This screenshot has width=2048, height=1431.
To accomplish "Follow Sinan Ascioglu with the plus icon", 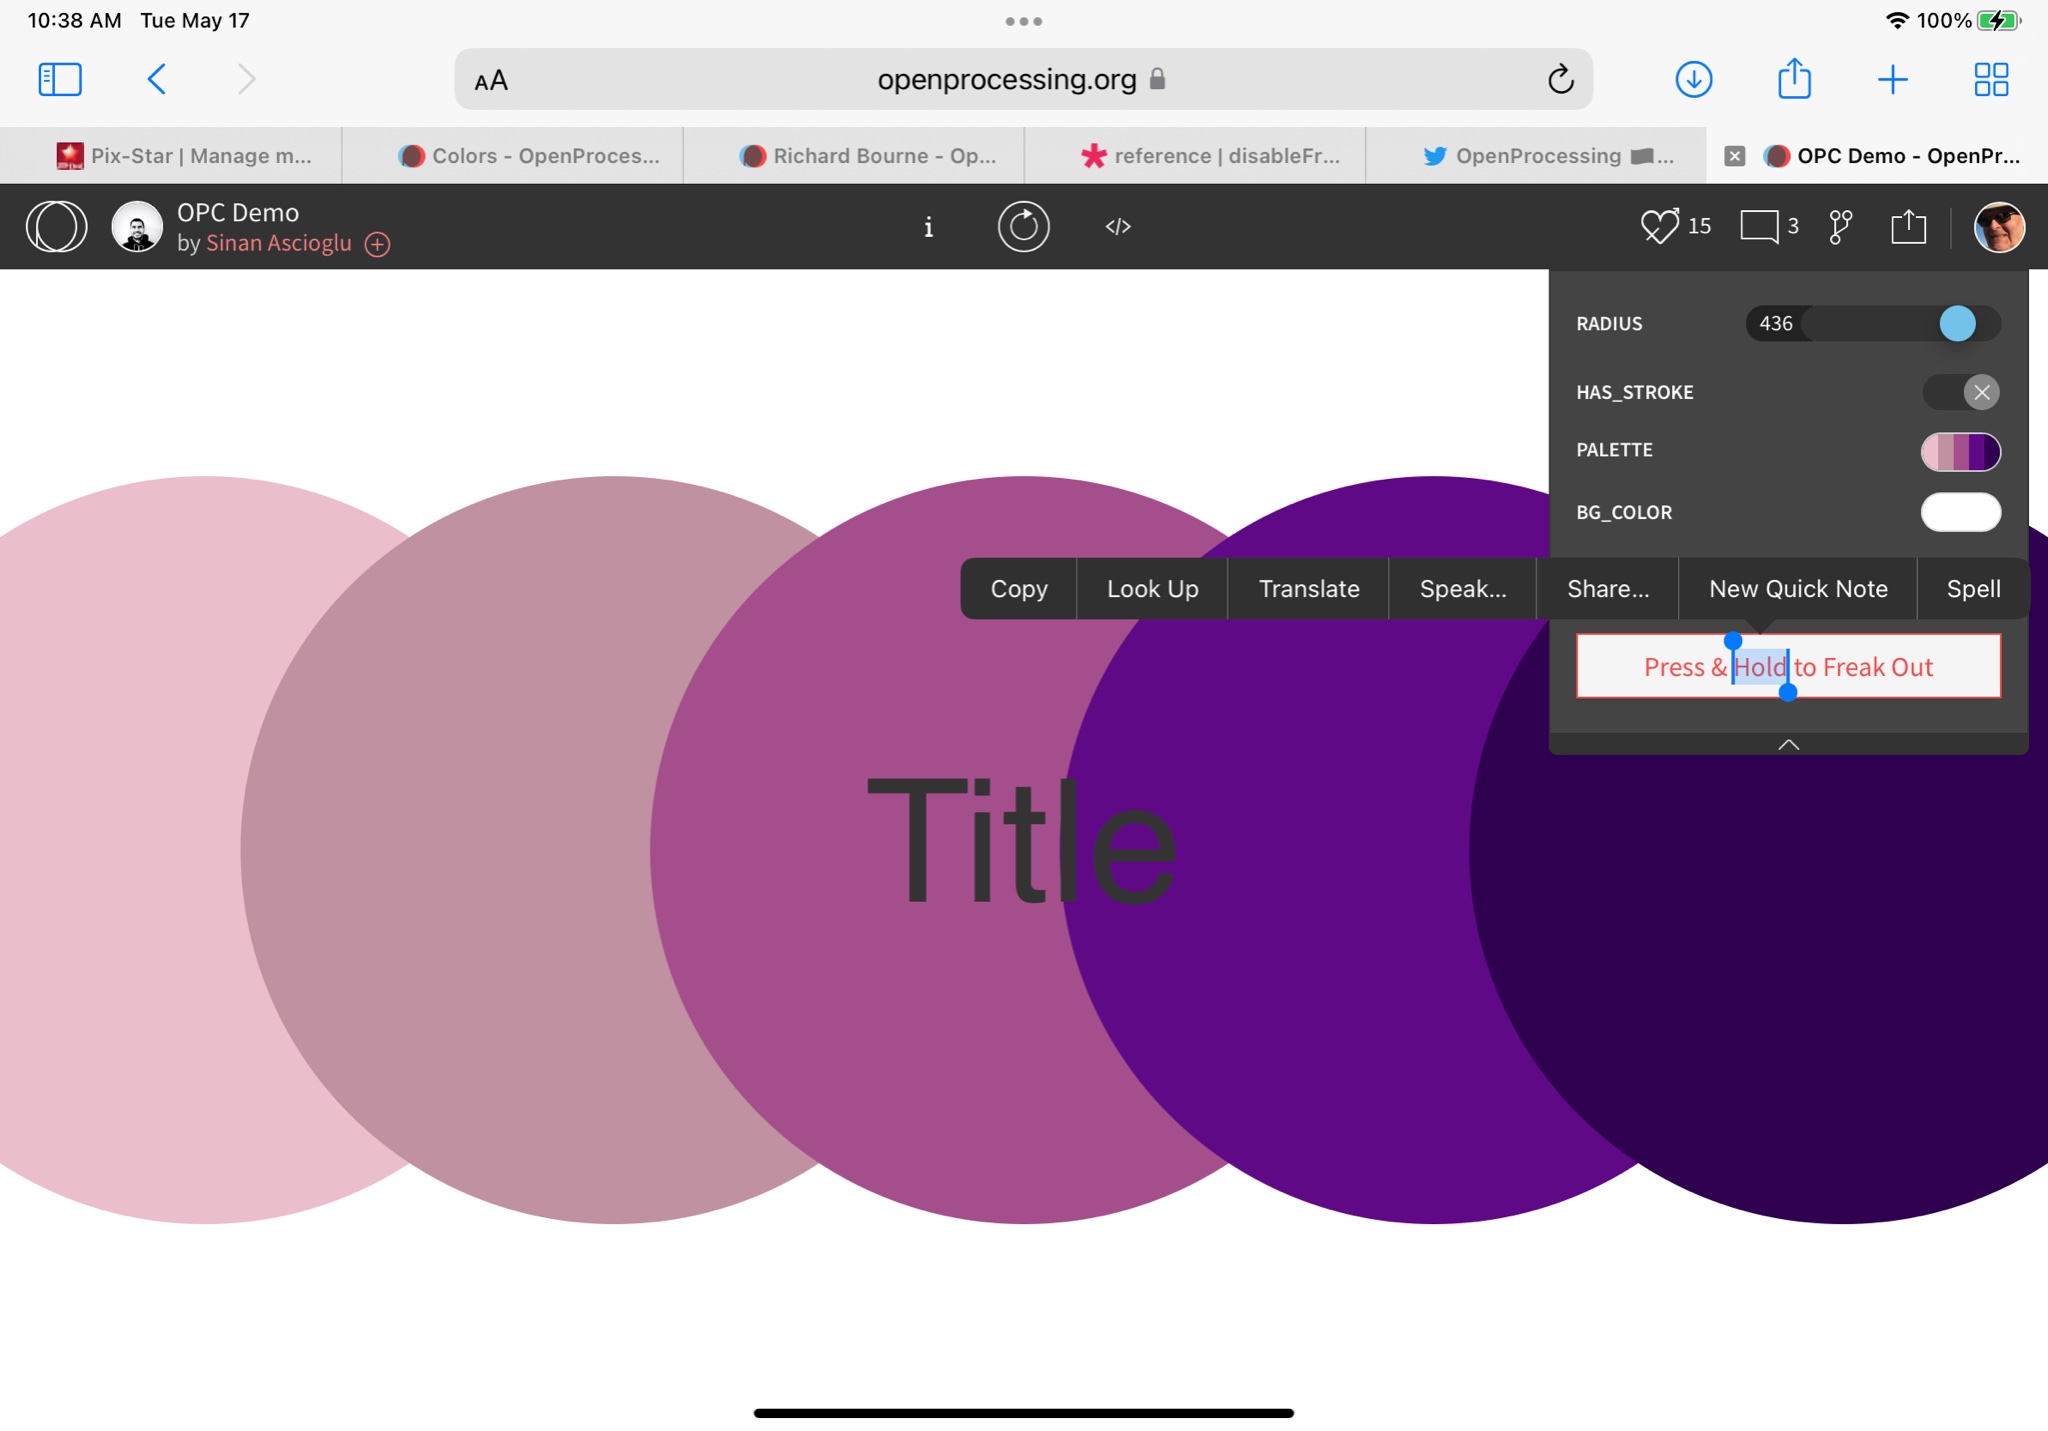I will click(376, 243).
